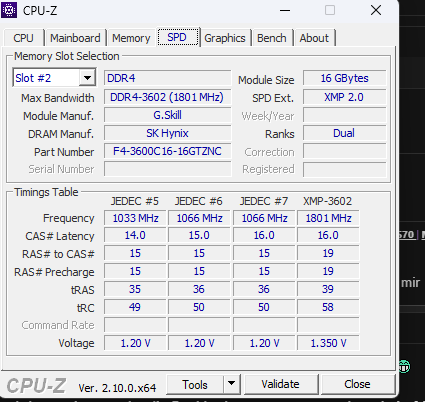Open the Bench tab
Image resolution: width=425 pixels, height=402 pixels.
pyautogui.click(x=272, y=38)
